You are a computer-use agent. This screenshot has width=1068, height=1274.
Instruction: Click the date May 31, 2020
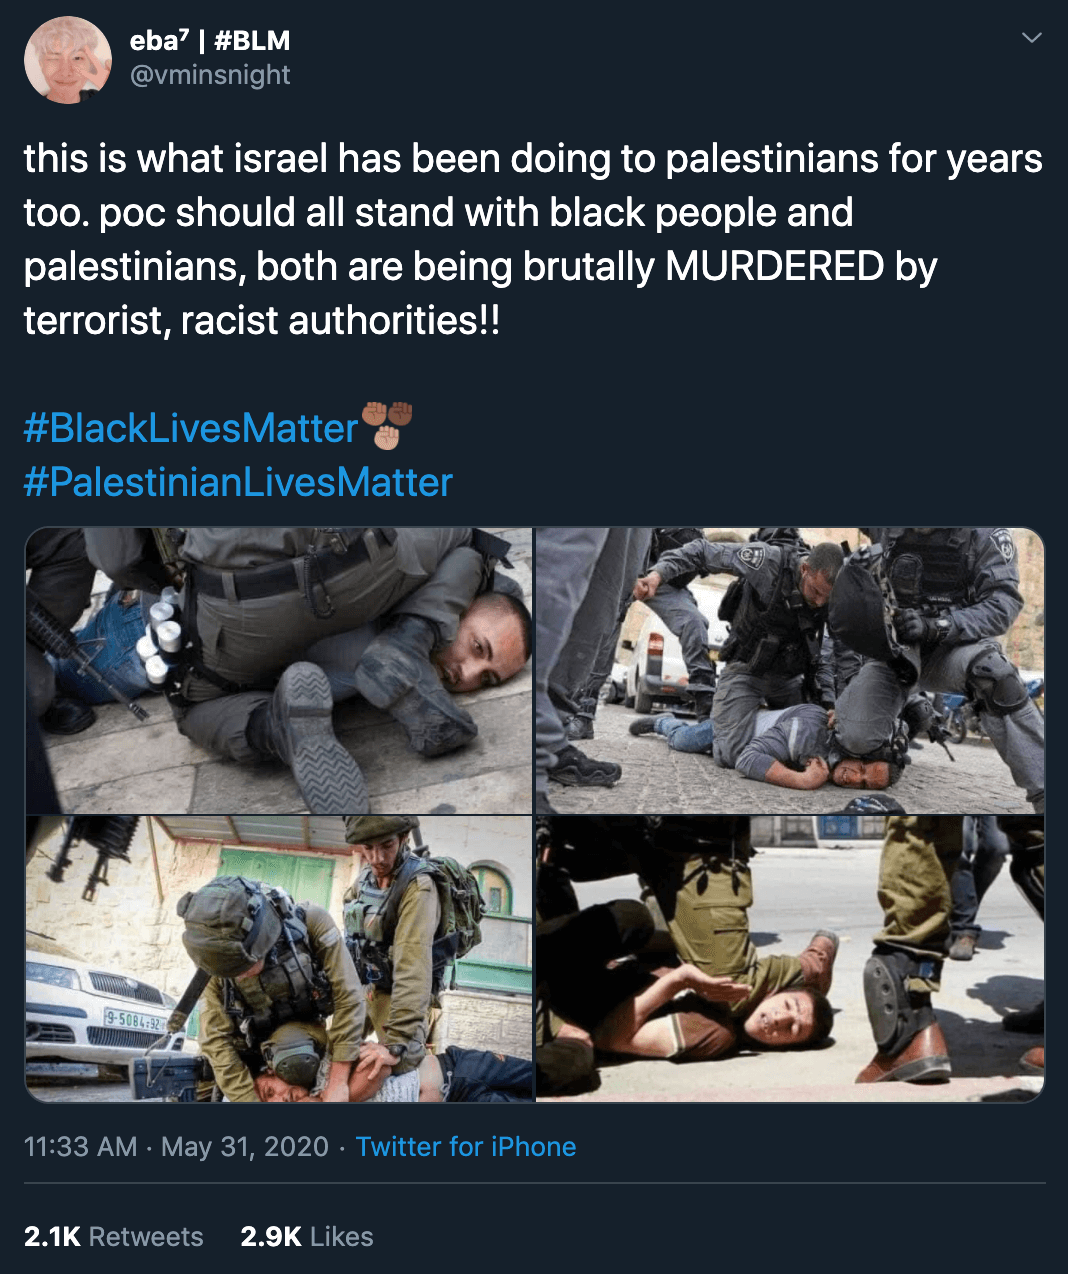pyautogui.click(x=245, y=1146)
